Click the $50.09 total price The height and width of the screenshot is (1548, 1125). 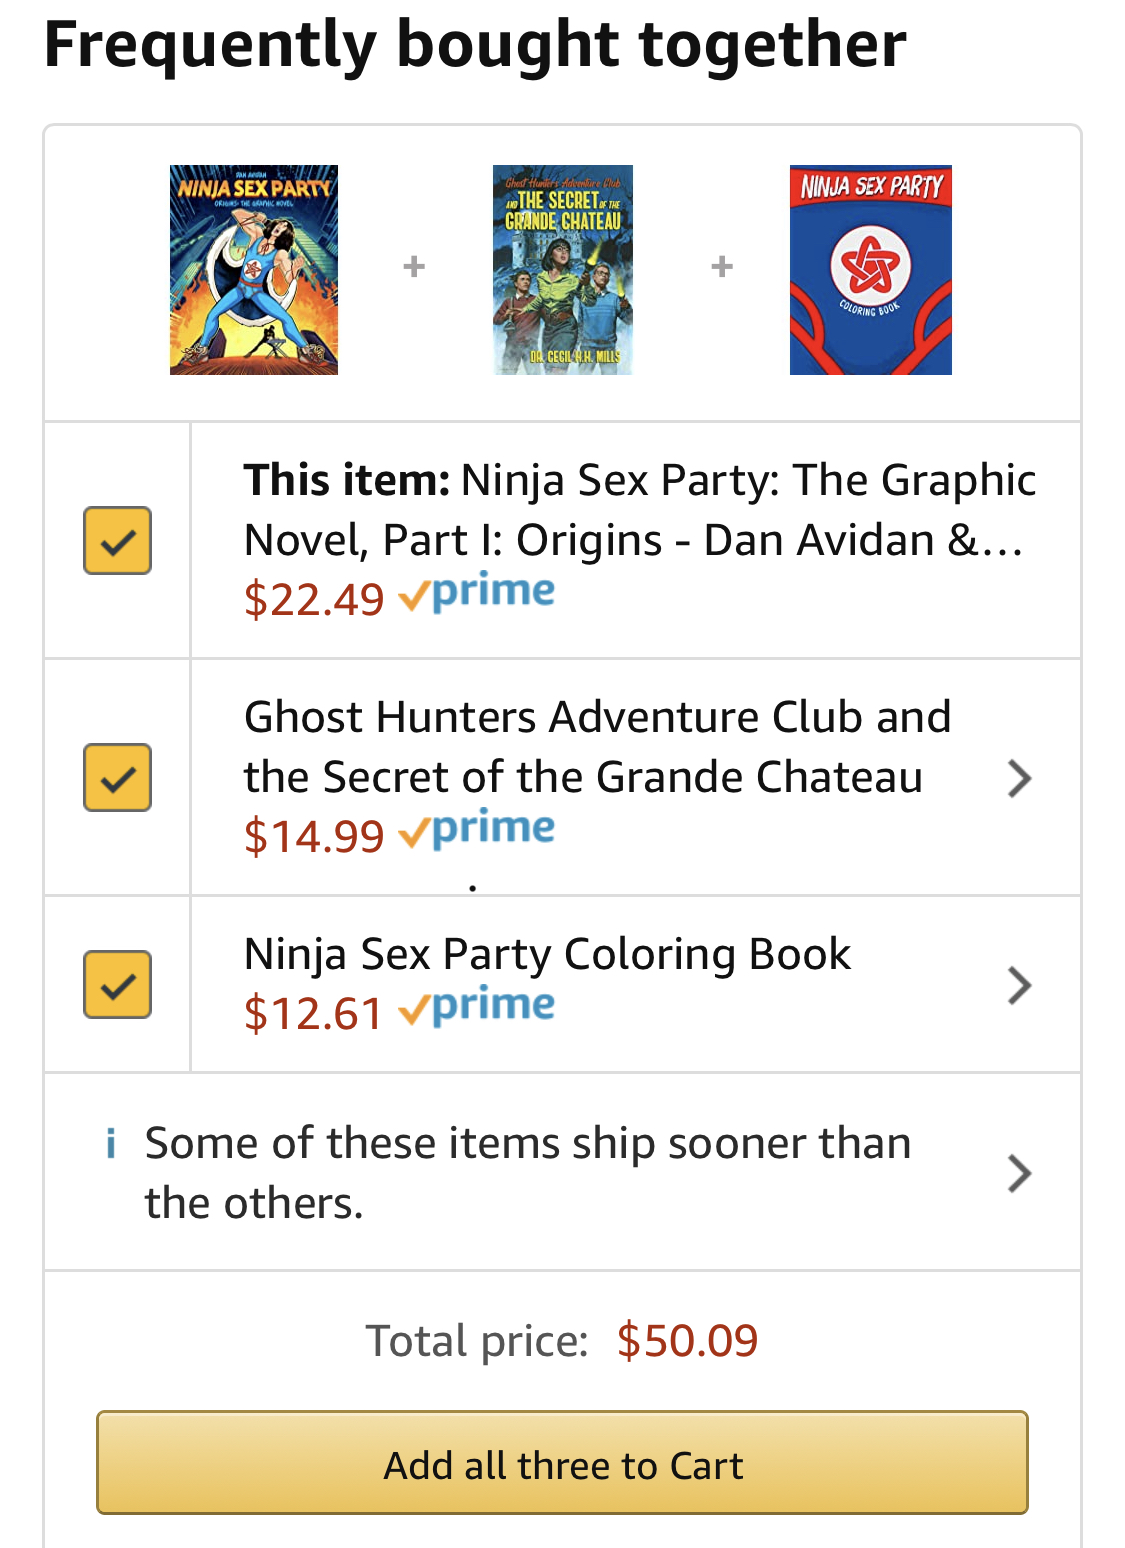coord(687,1341)
